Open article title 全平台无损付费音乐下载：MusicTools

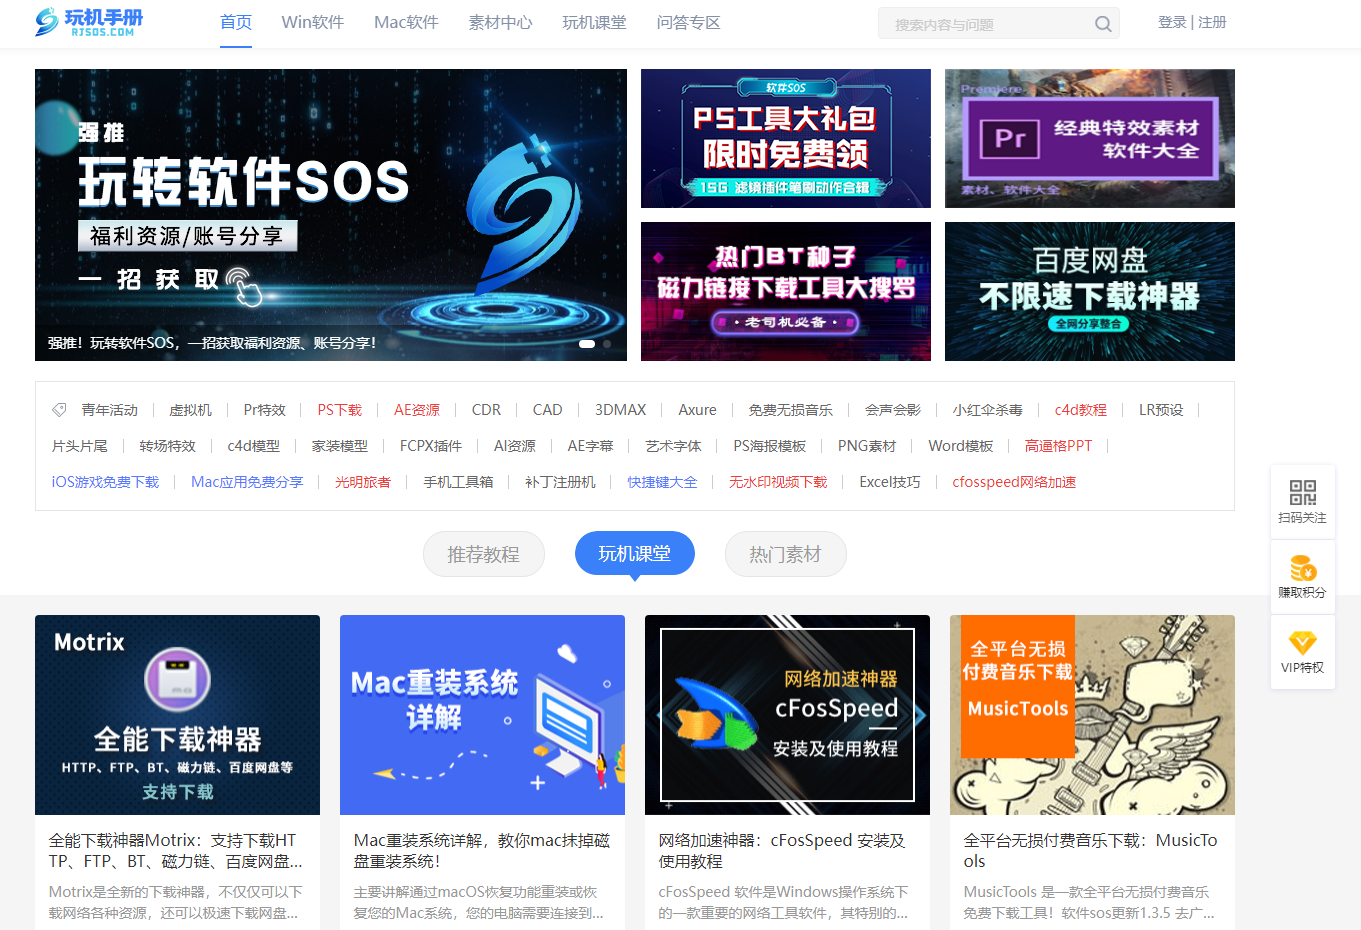pyautogui.click(x=1091, y=851)
